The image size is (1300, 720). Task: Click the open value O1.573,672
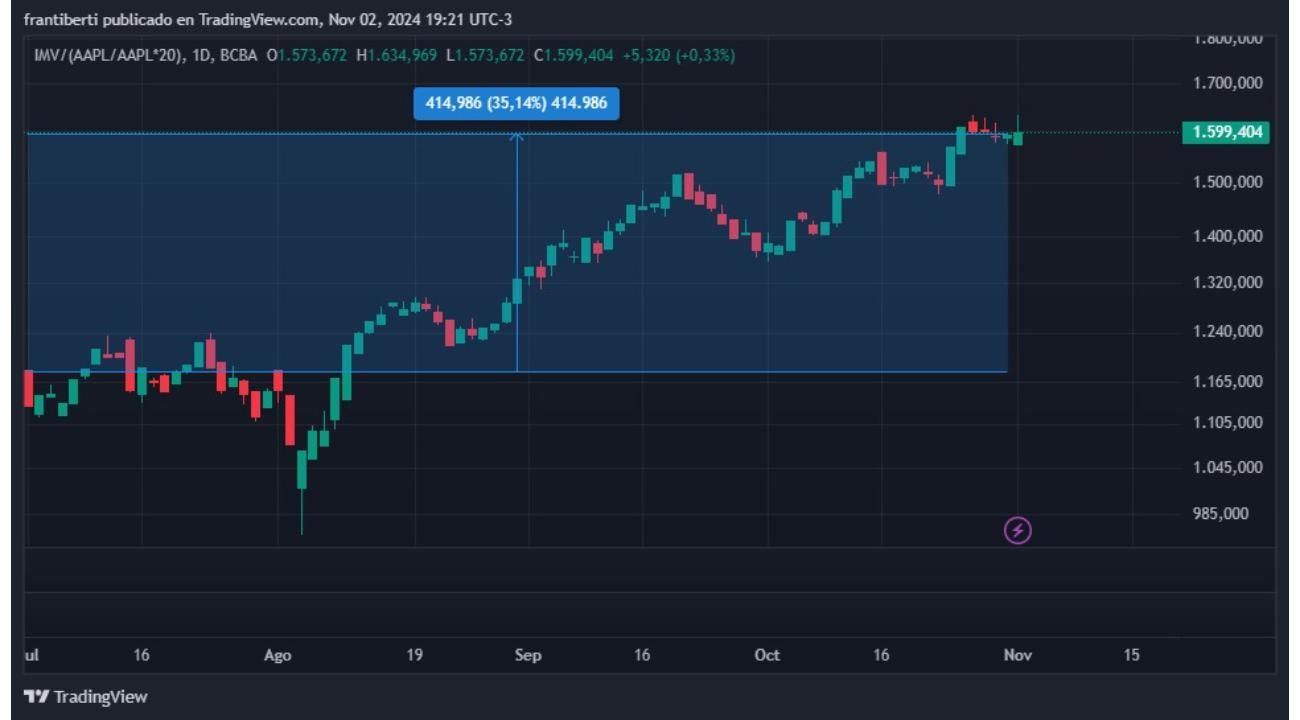(306, 55)
